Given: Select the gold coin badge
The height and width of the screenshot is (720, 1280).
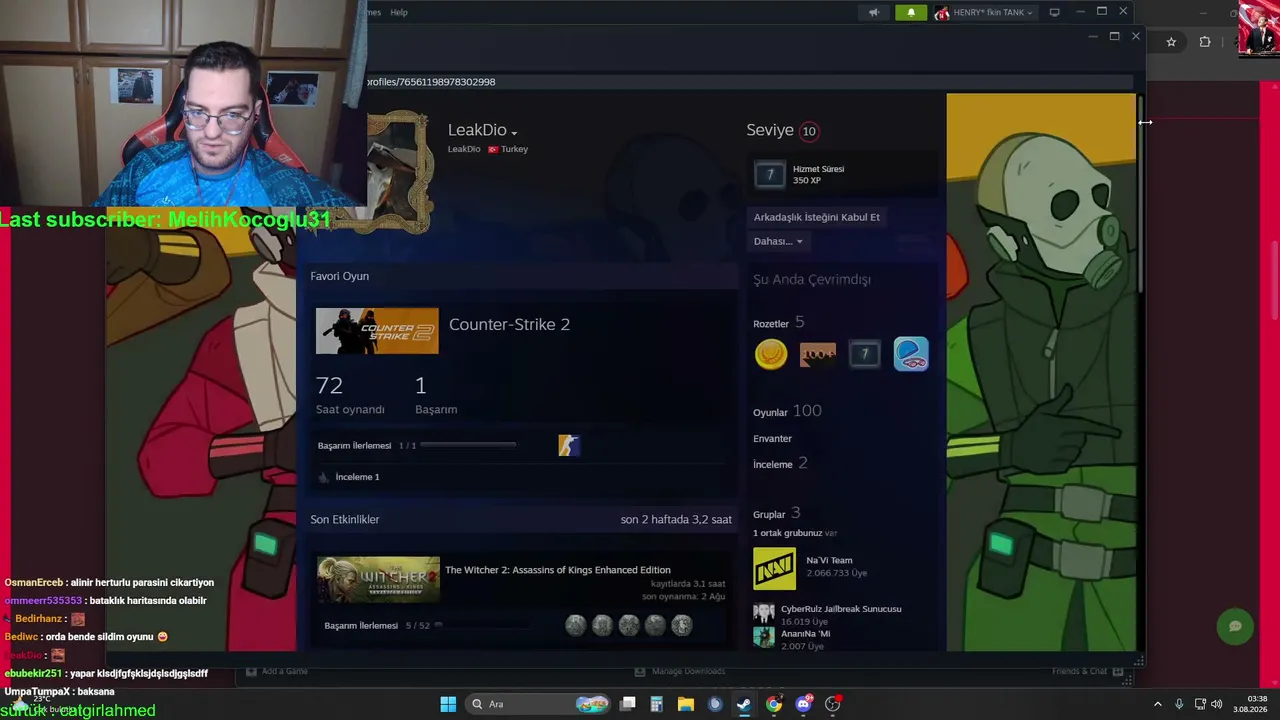Looking at the screenshot, I should click(771, 354).
